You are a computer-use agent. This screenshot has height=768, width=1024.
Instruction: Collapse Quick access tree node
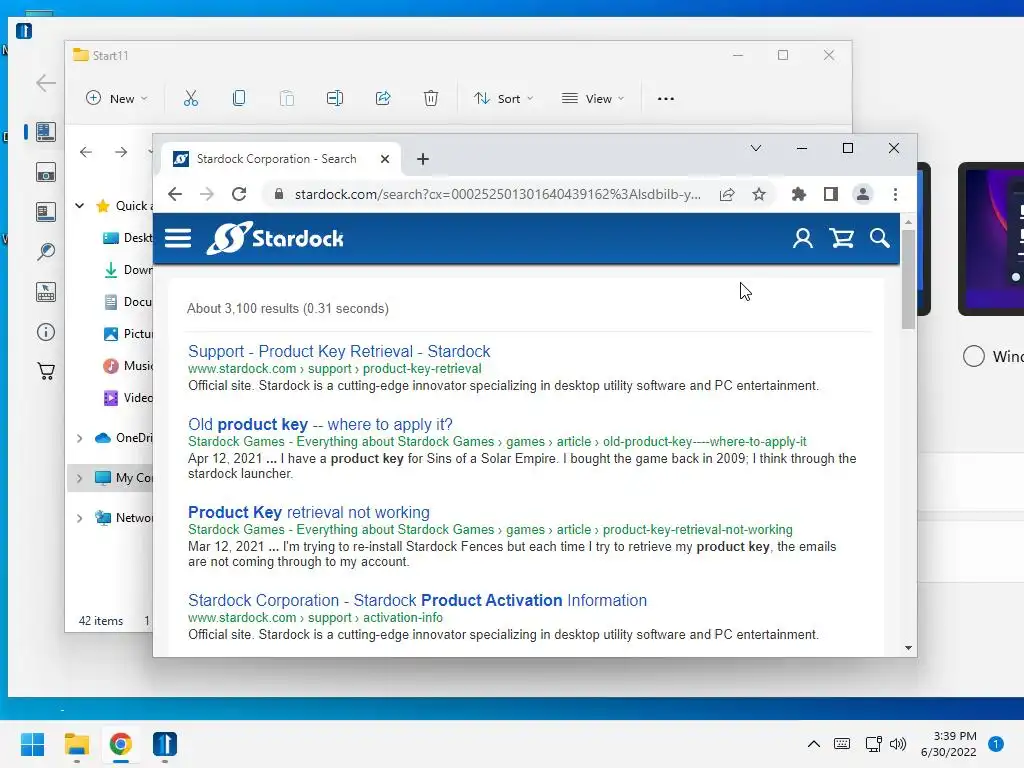(80, 206)
